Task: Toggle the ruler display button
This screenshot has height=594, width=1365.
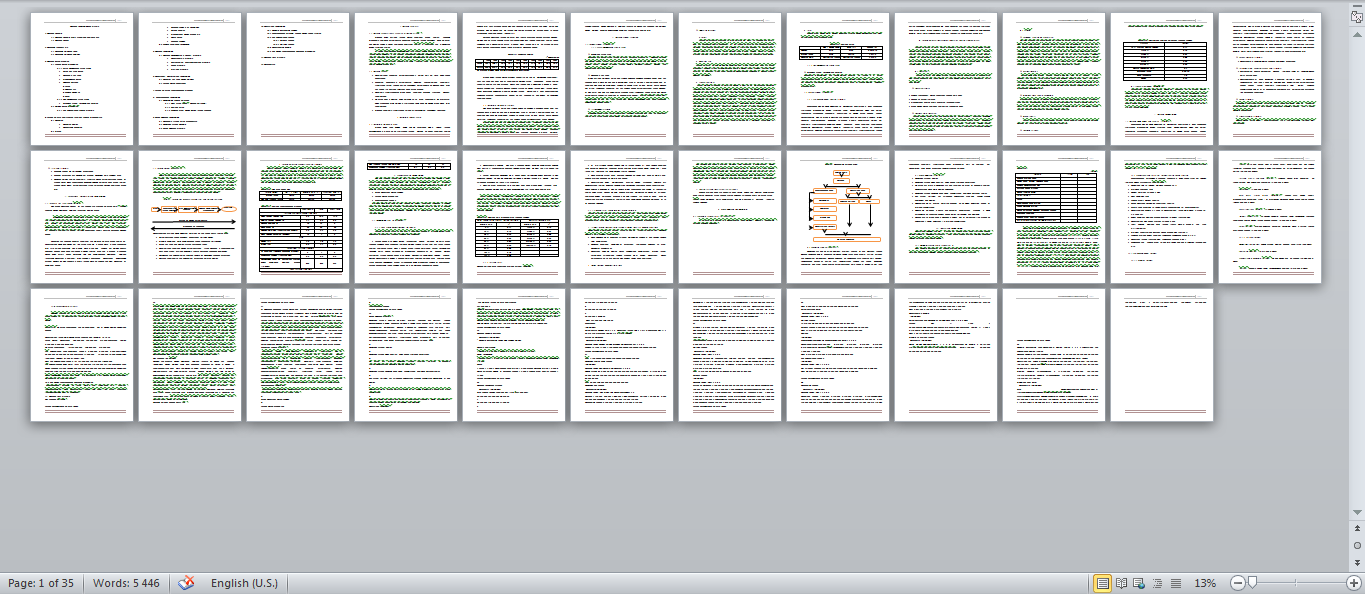Action: (x=1357, y=17)
